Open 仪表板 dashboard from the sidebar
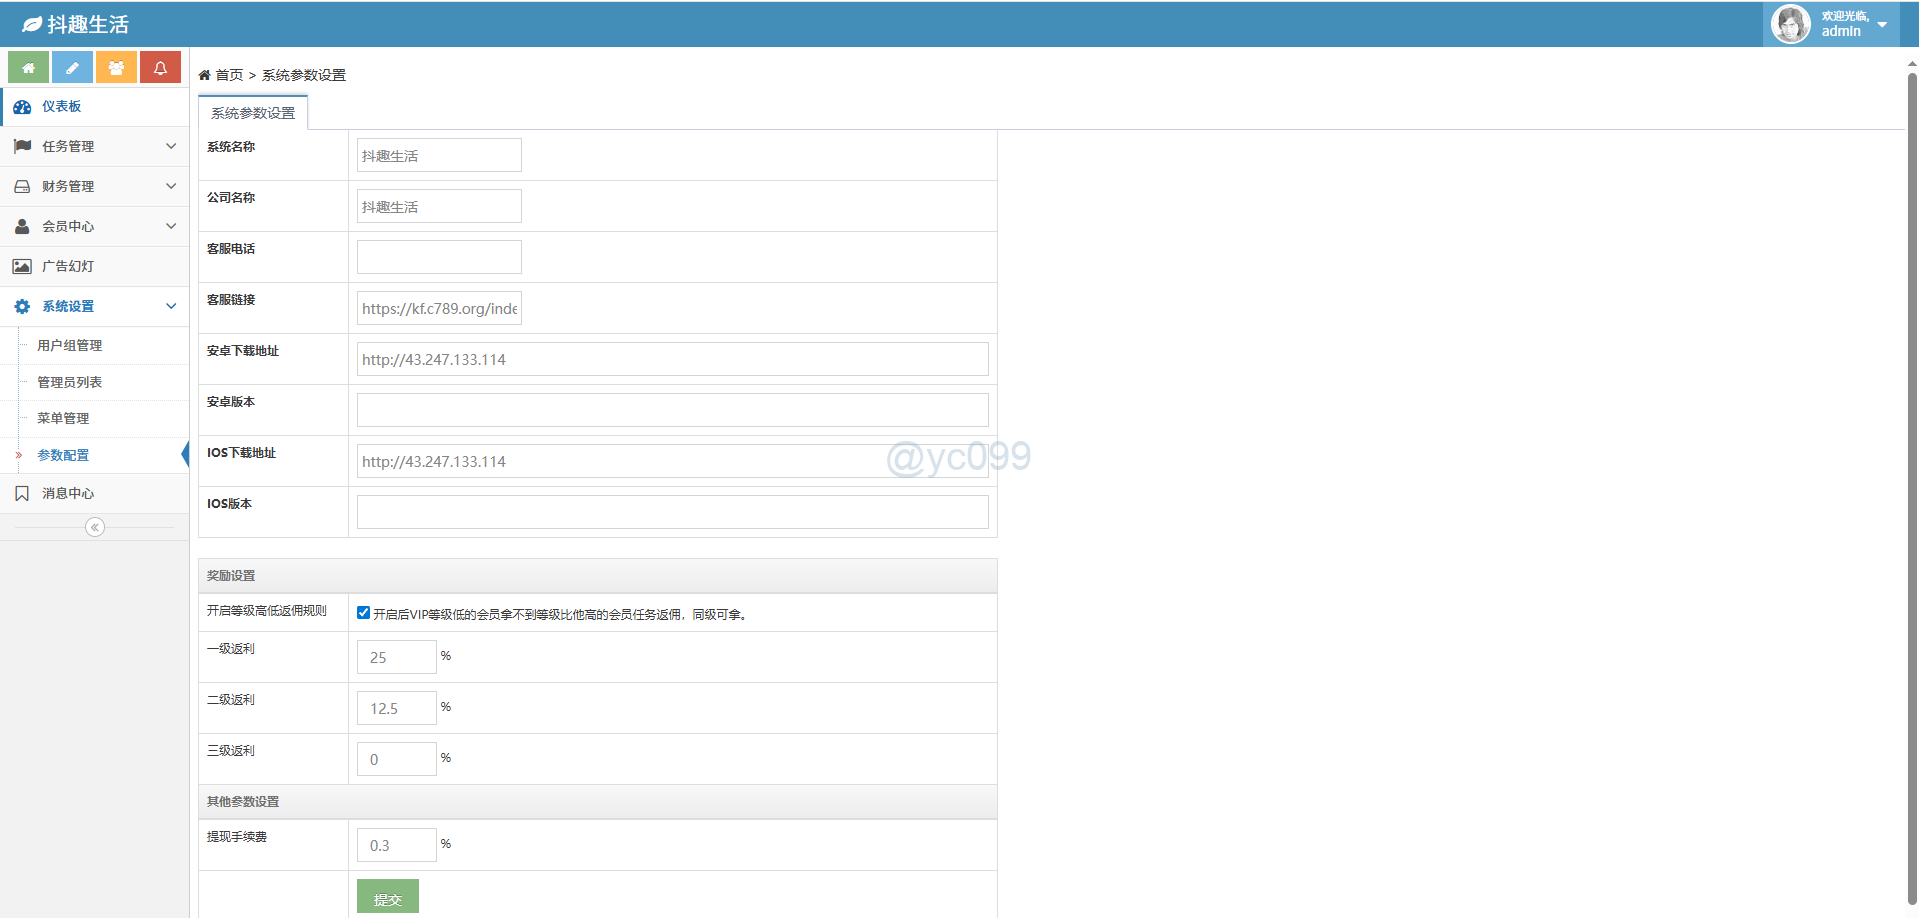 [61, 107]
